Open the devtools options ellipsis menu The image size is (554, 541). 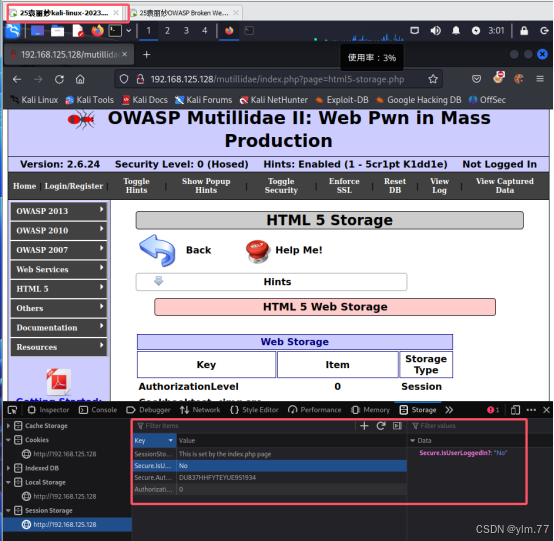(531, 410)
